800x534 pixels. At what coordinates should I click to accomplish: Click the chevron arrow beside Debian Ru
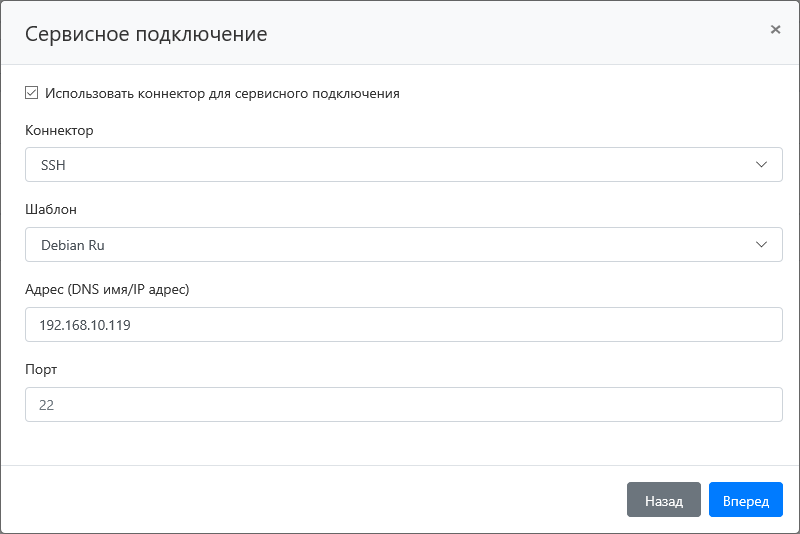(762, 245)
